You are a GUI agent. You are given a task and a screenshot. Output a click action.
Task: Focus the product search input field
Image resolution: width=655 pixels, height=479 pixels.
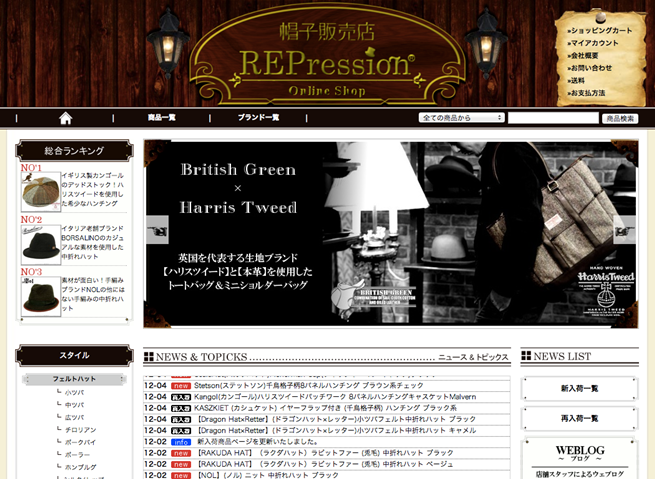point(553,118)
